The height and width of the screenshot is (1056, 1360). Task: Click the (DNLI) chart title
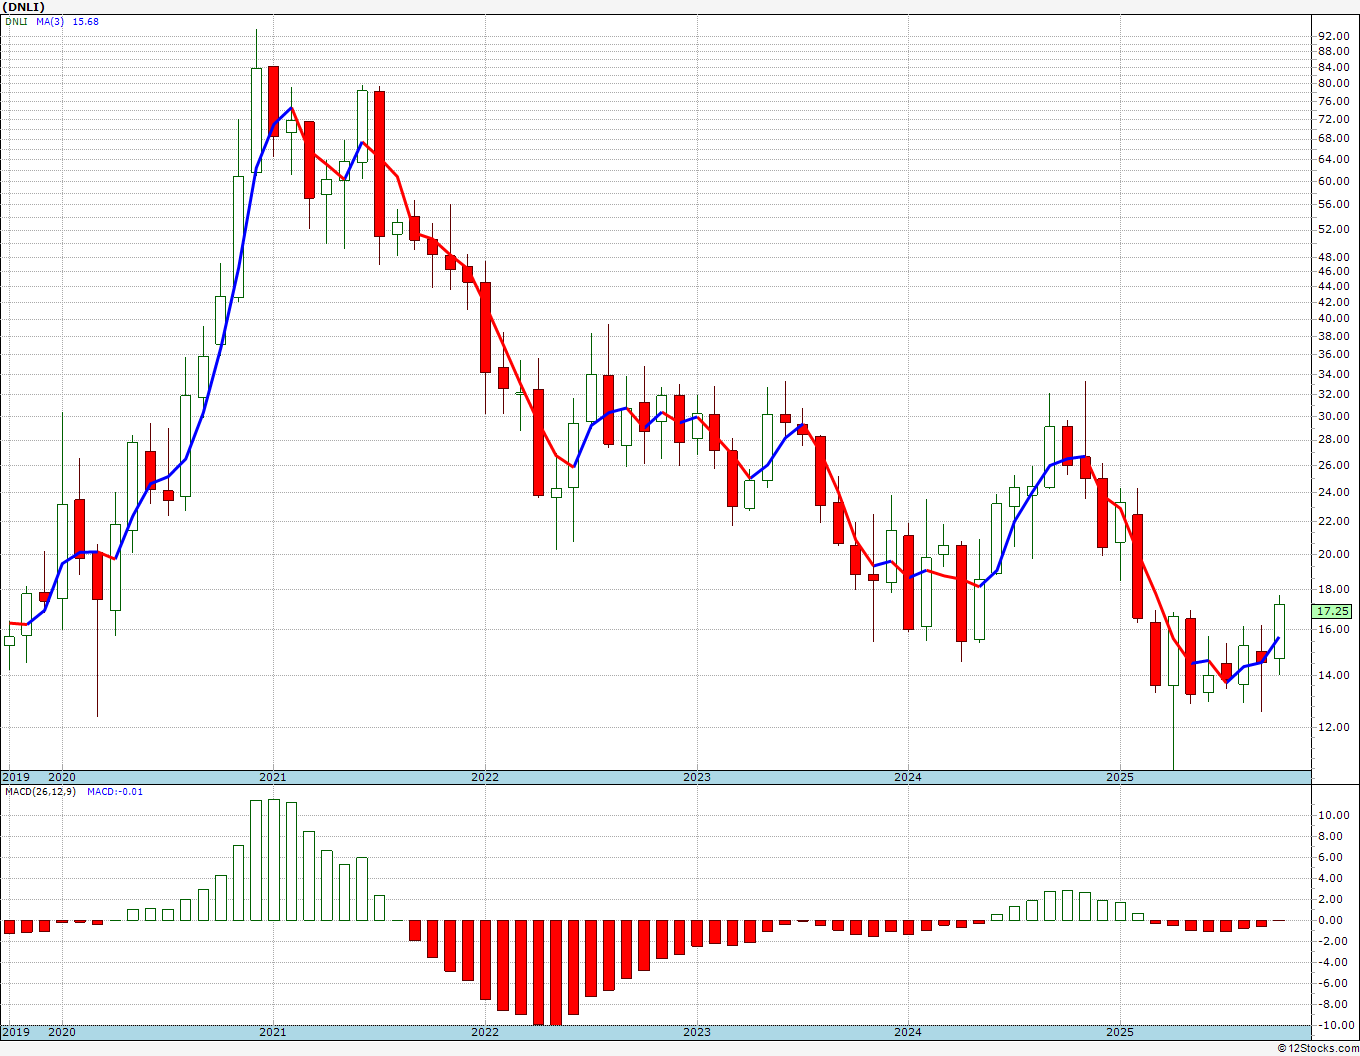click(x=24, y=7)
